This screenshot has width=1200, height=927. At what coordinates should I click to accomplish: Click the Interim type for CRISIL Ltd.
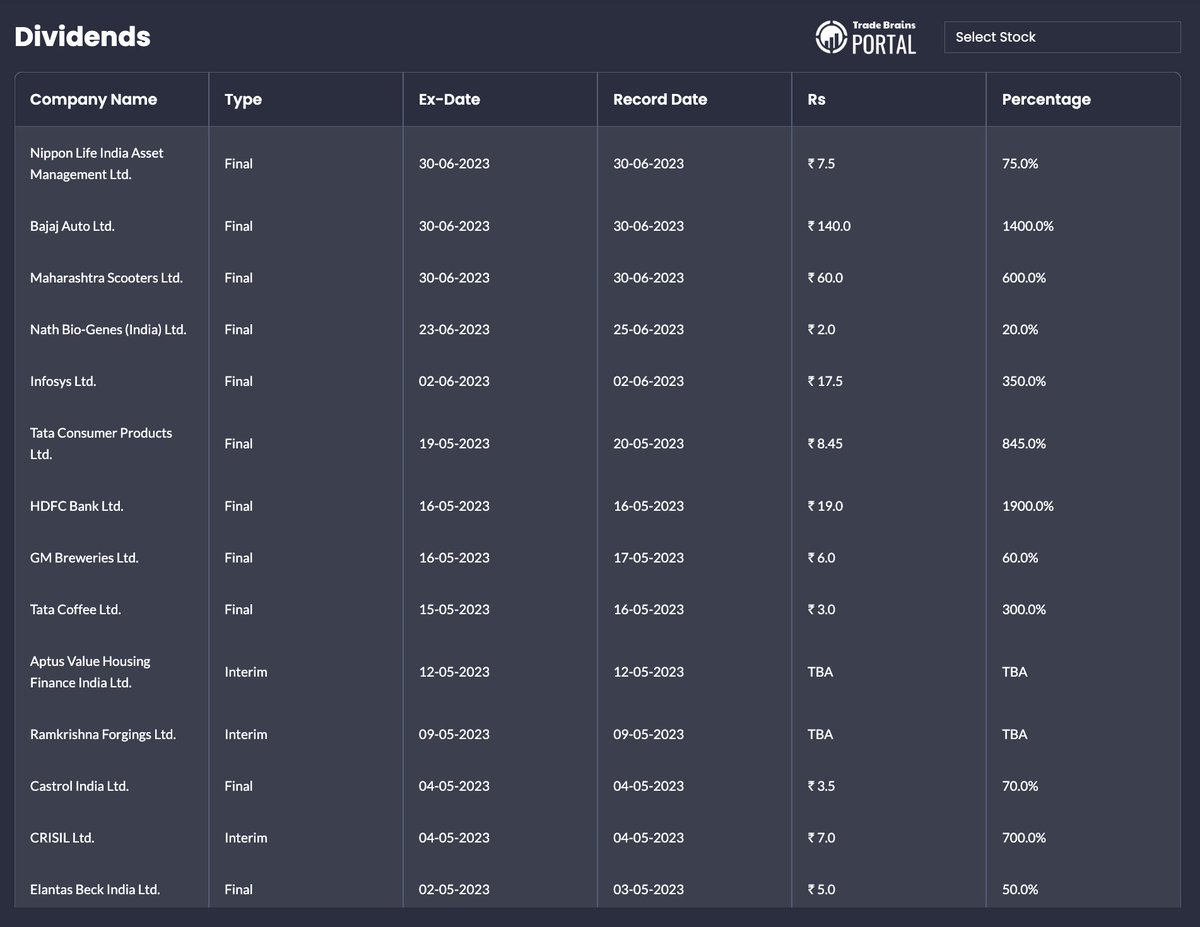pyautogui.click(x=246, y=838)
